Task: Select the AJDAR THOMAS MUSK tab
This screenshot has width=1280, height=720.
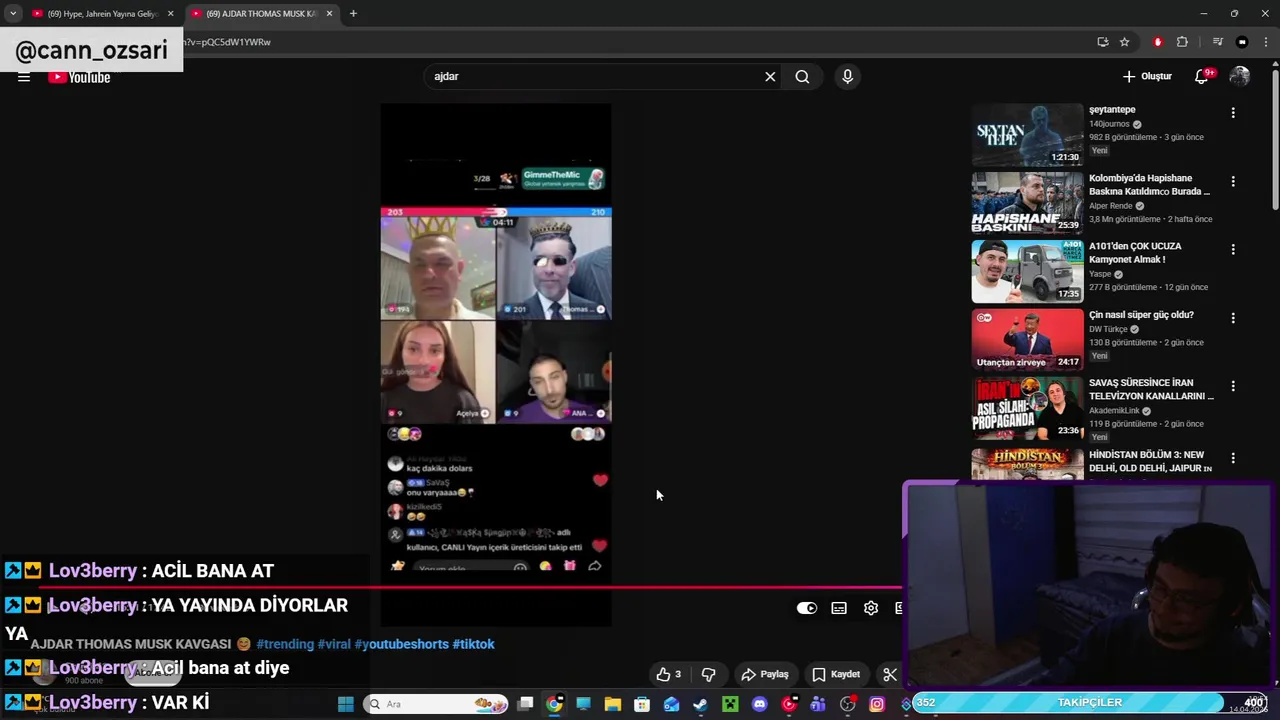Action: (x=261, y=14)
